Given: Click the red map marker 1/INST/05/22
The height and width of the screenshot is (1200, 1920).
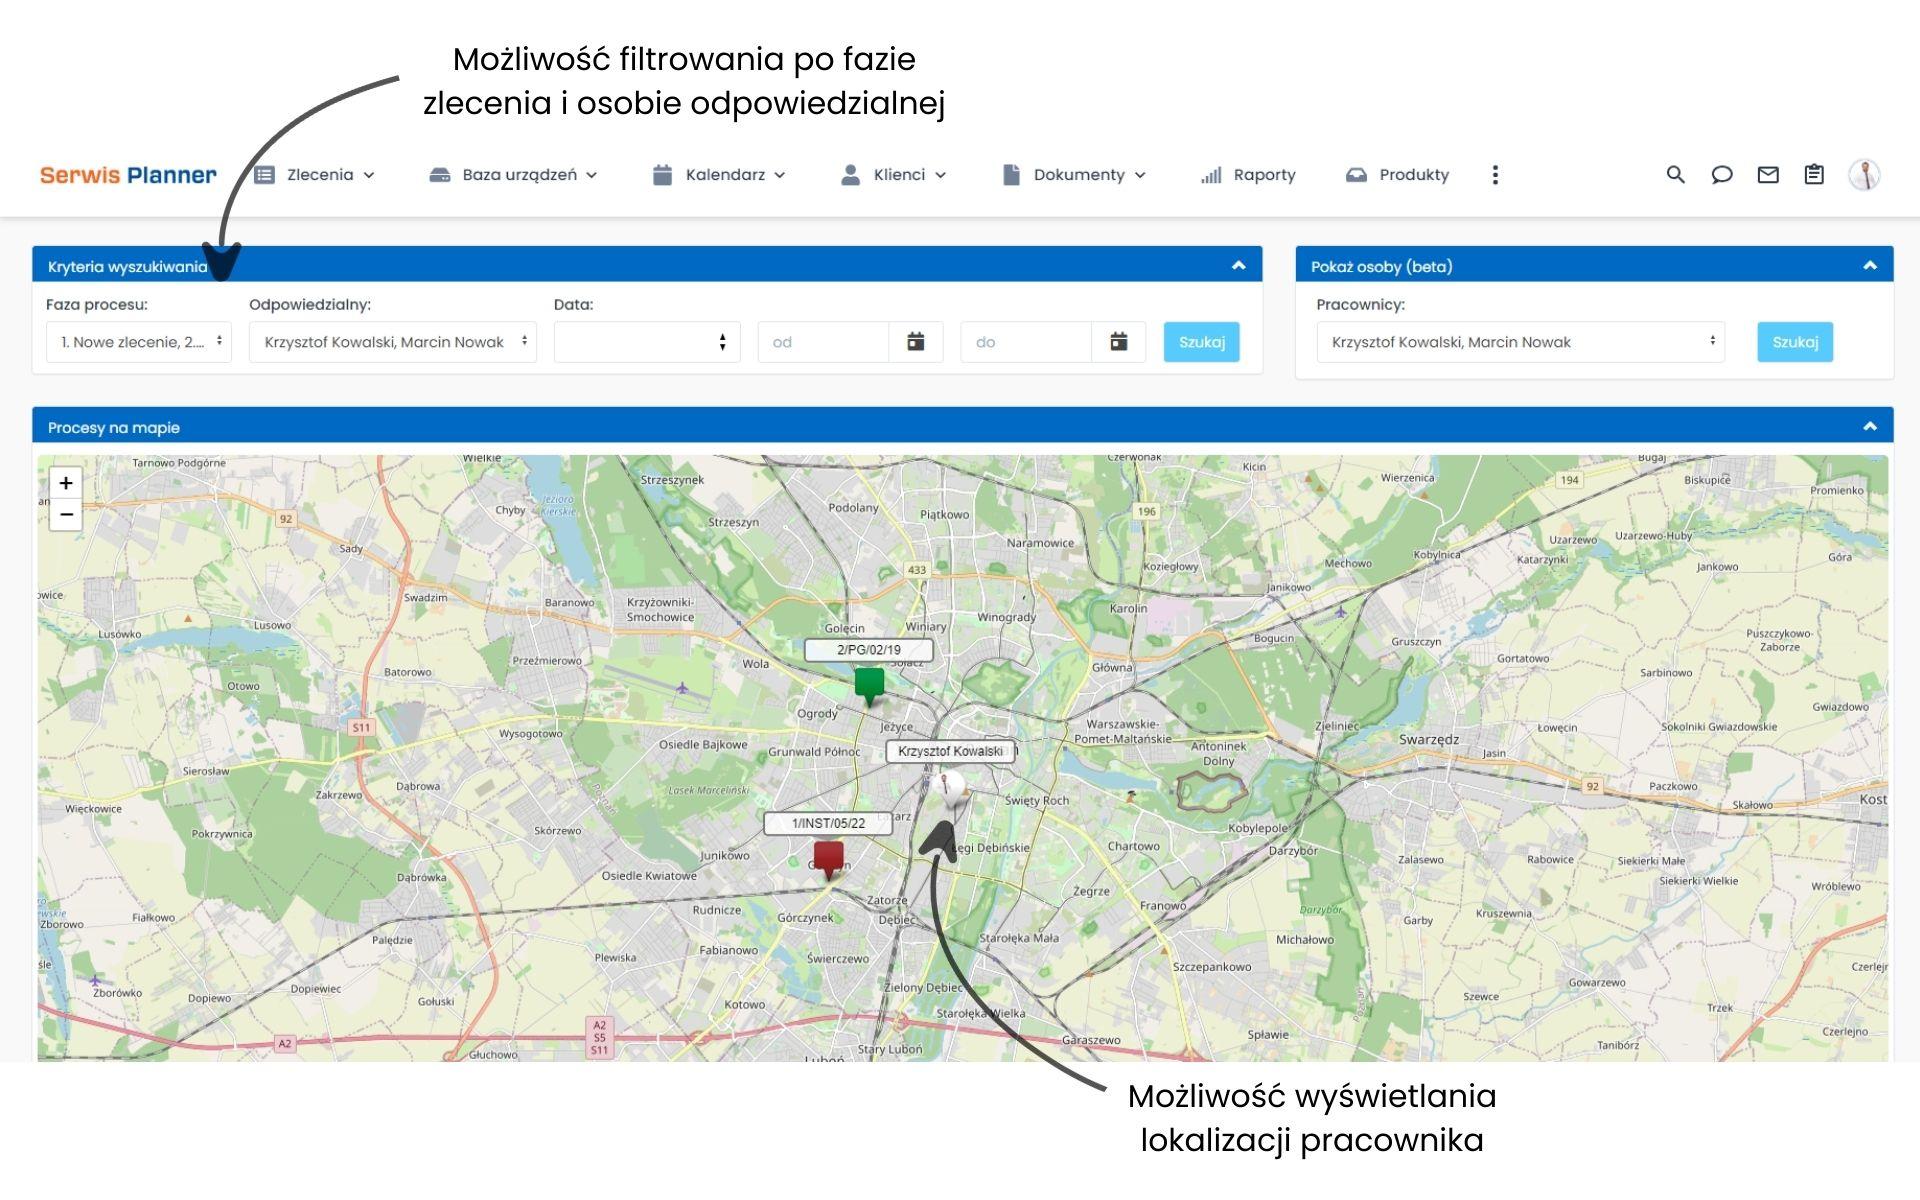Looking at the screenshot, I should 828,860.
